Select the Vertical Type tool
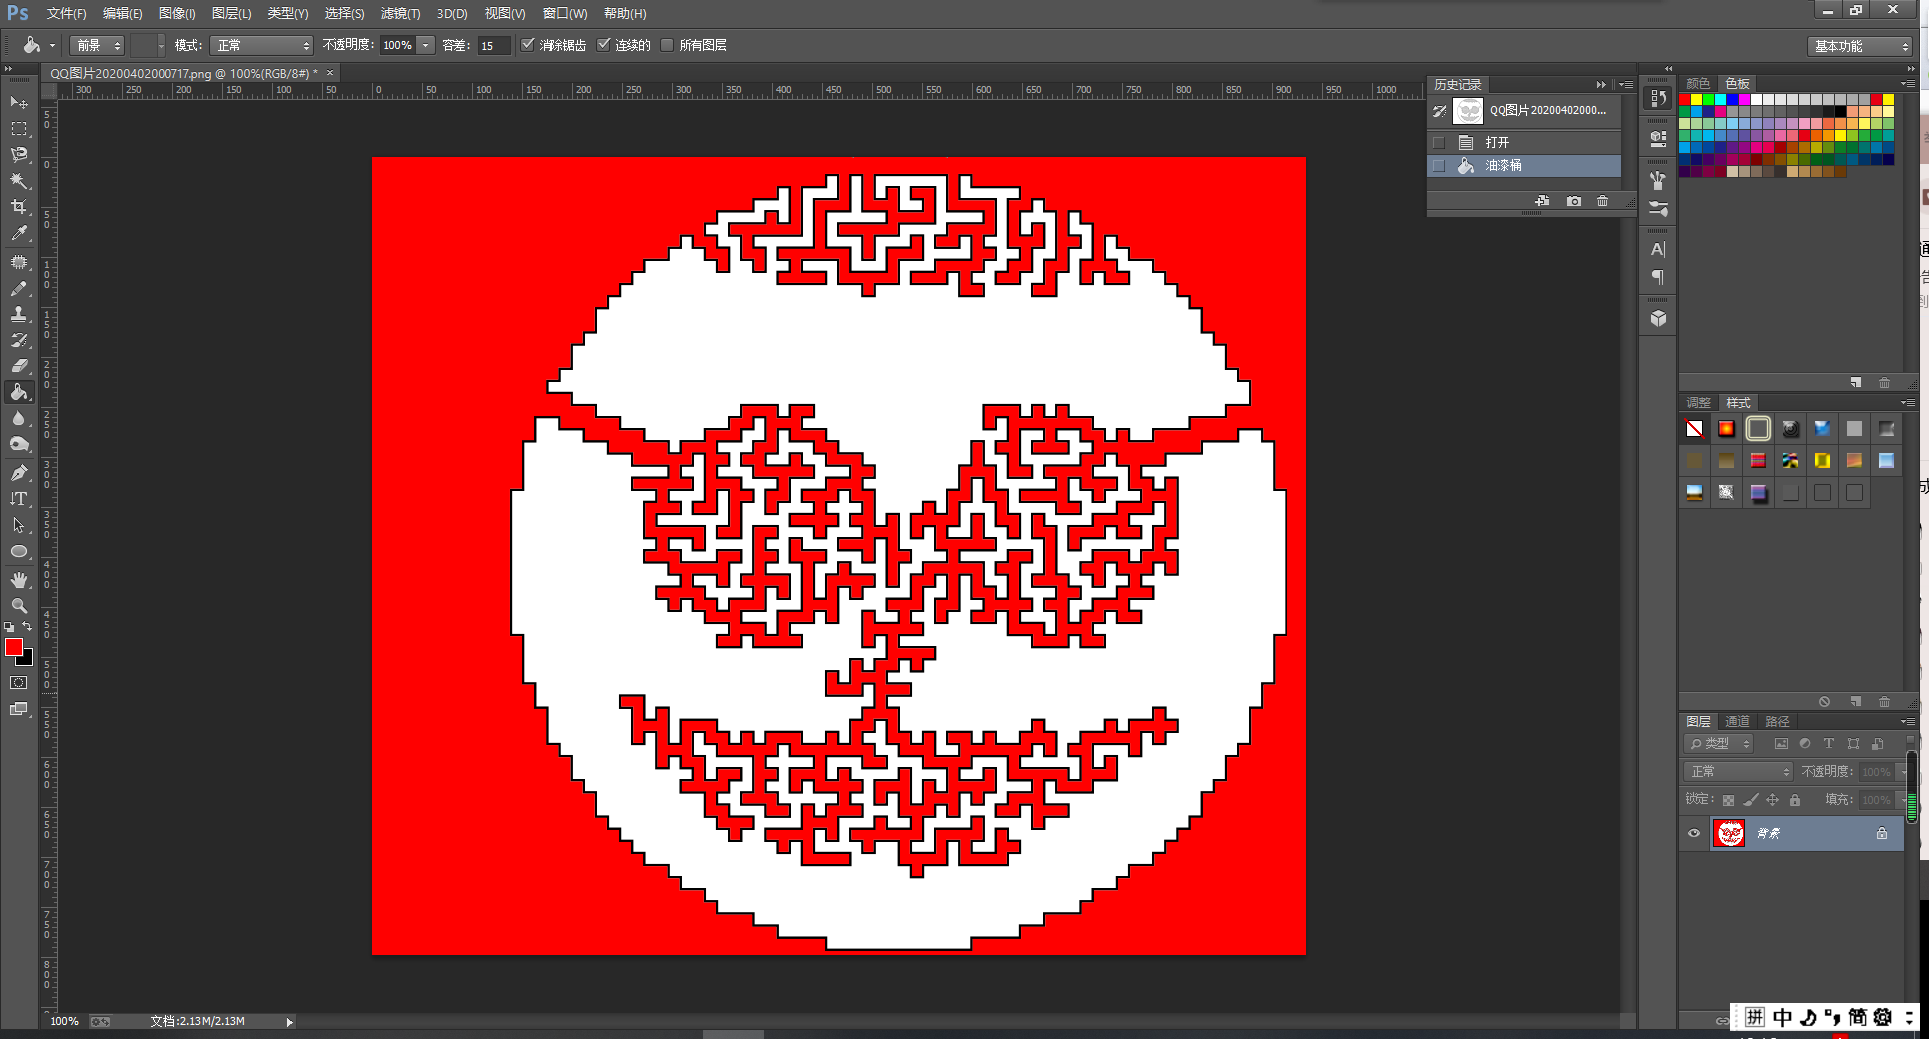 (19, 498)
